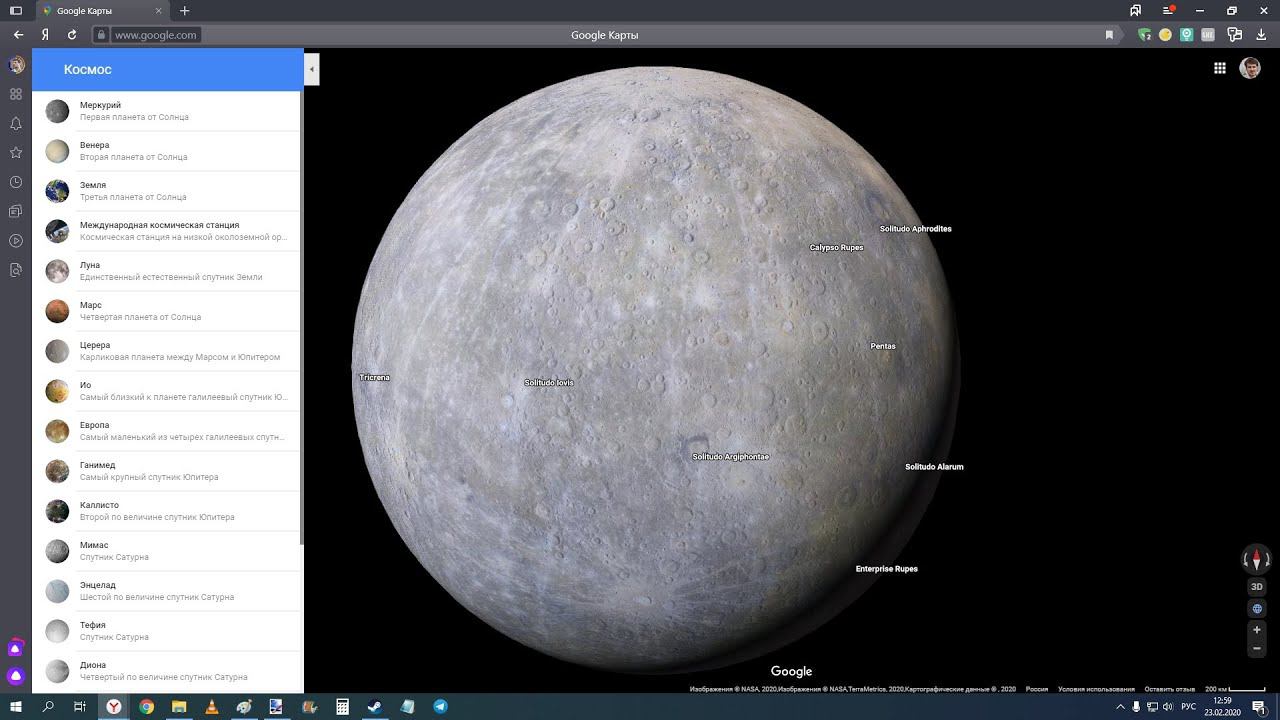Viewport: 1280px width, 720px height.
Task: Open the yellow round extension icon
Action: point(1166,35)
